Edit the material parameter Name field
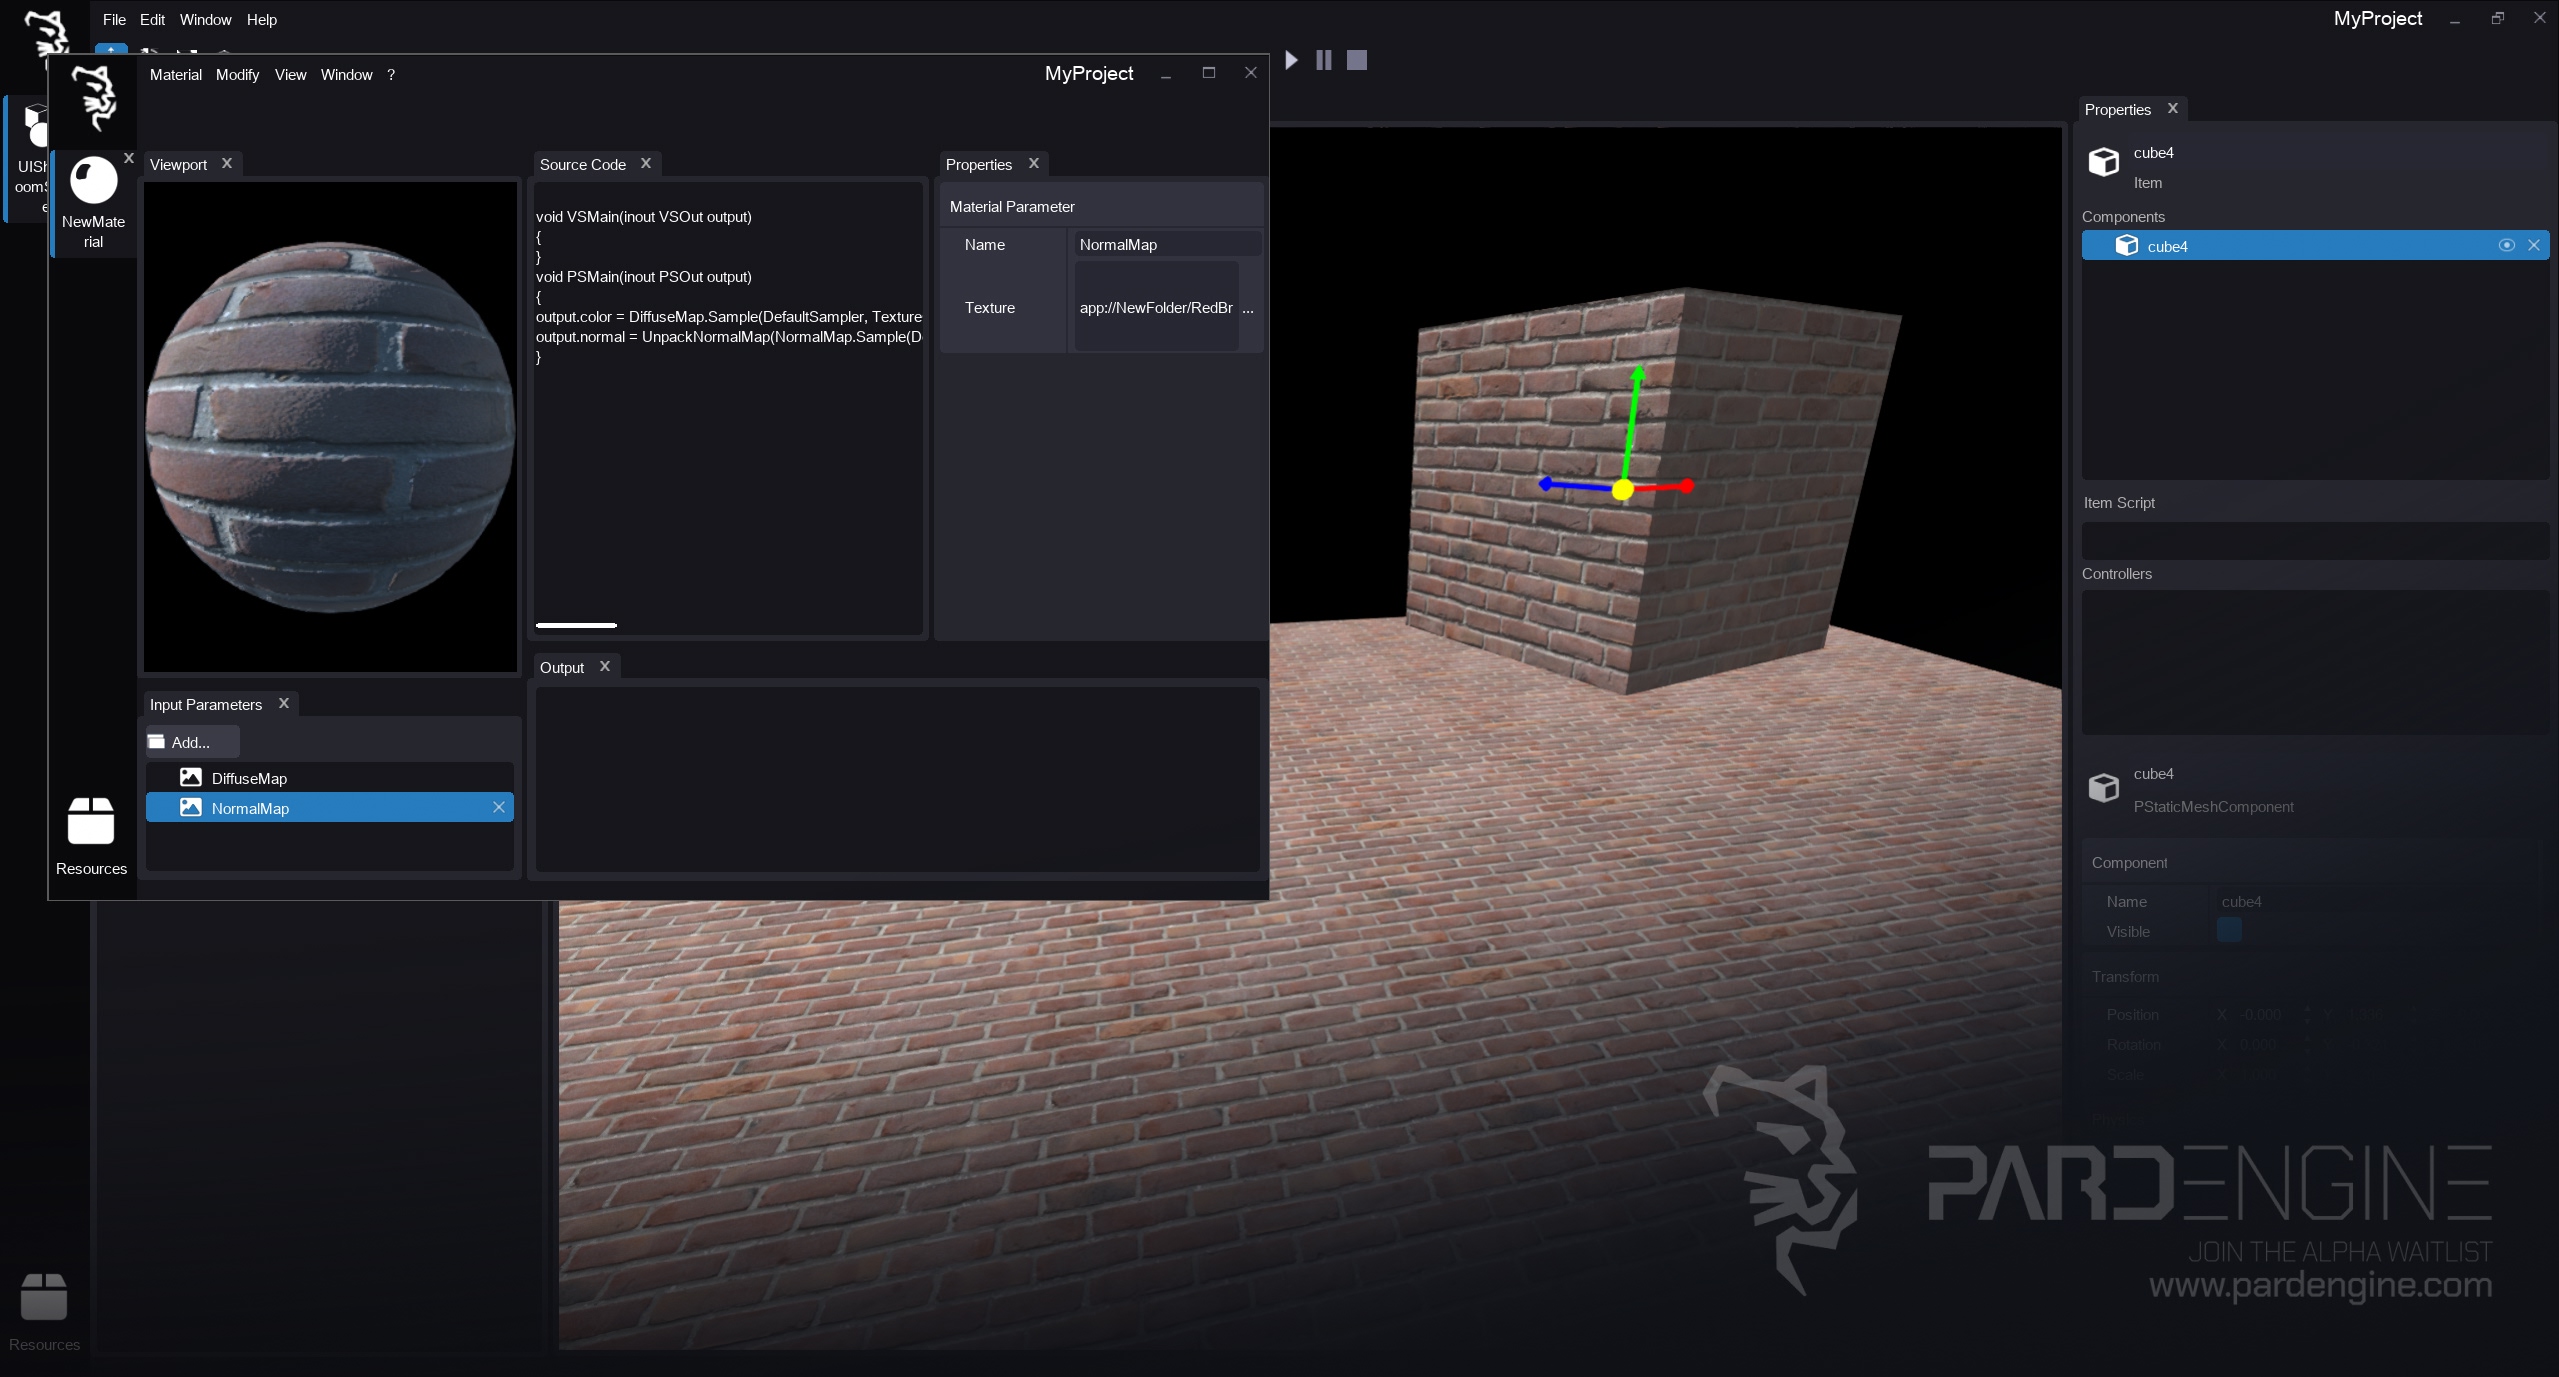Image resolution: width=2559 pixels, height=1377 pixels. 1167,245
